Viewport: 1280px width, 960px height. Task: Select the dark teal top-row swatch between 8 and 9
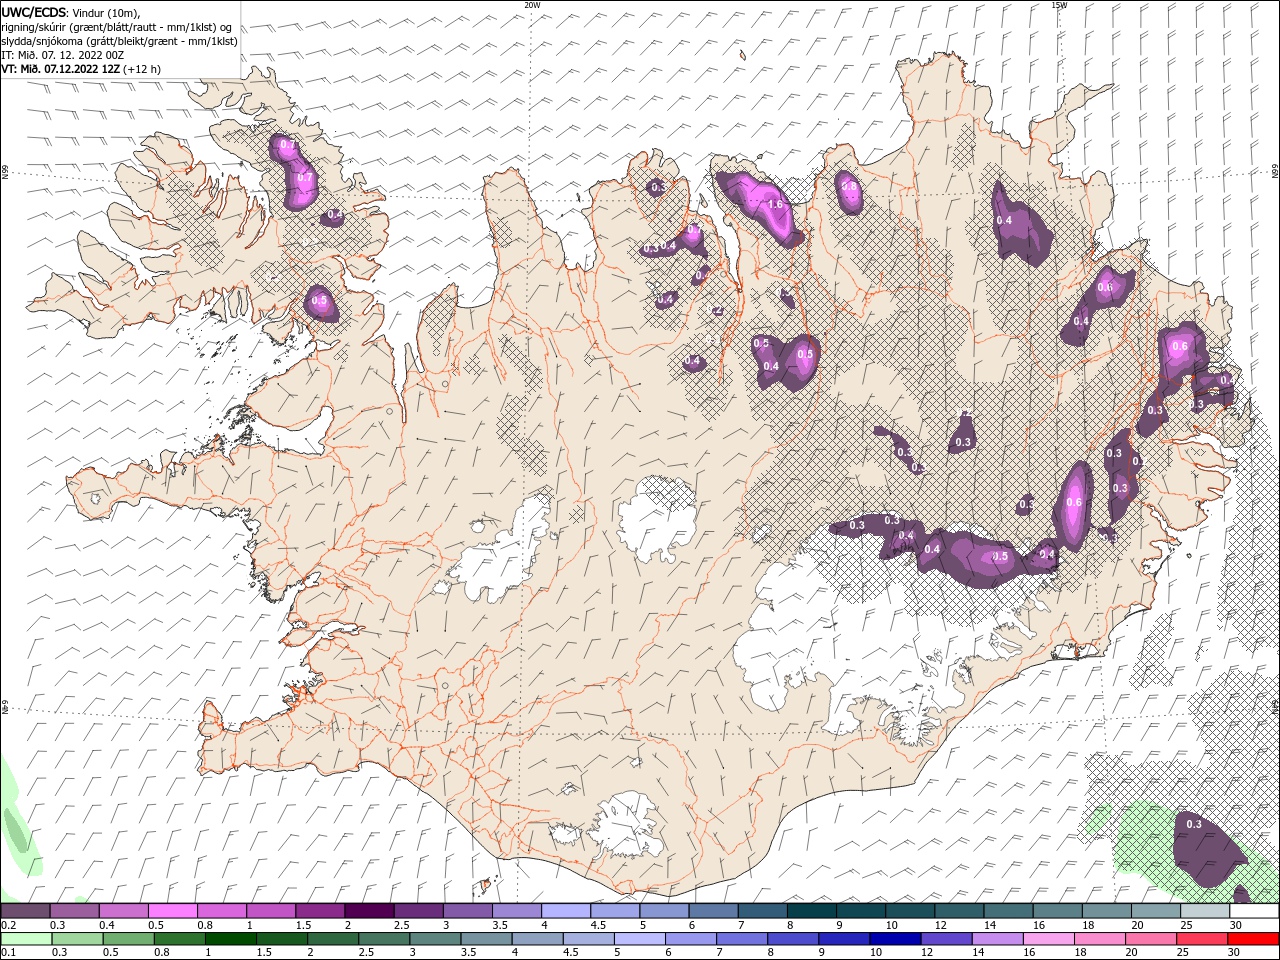(x=811, y=911)
